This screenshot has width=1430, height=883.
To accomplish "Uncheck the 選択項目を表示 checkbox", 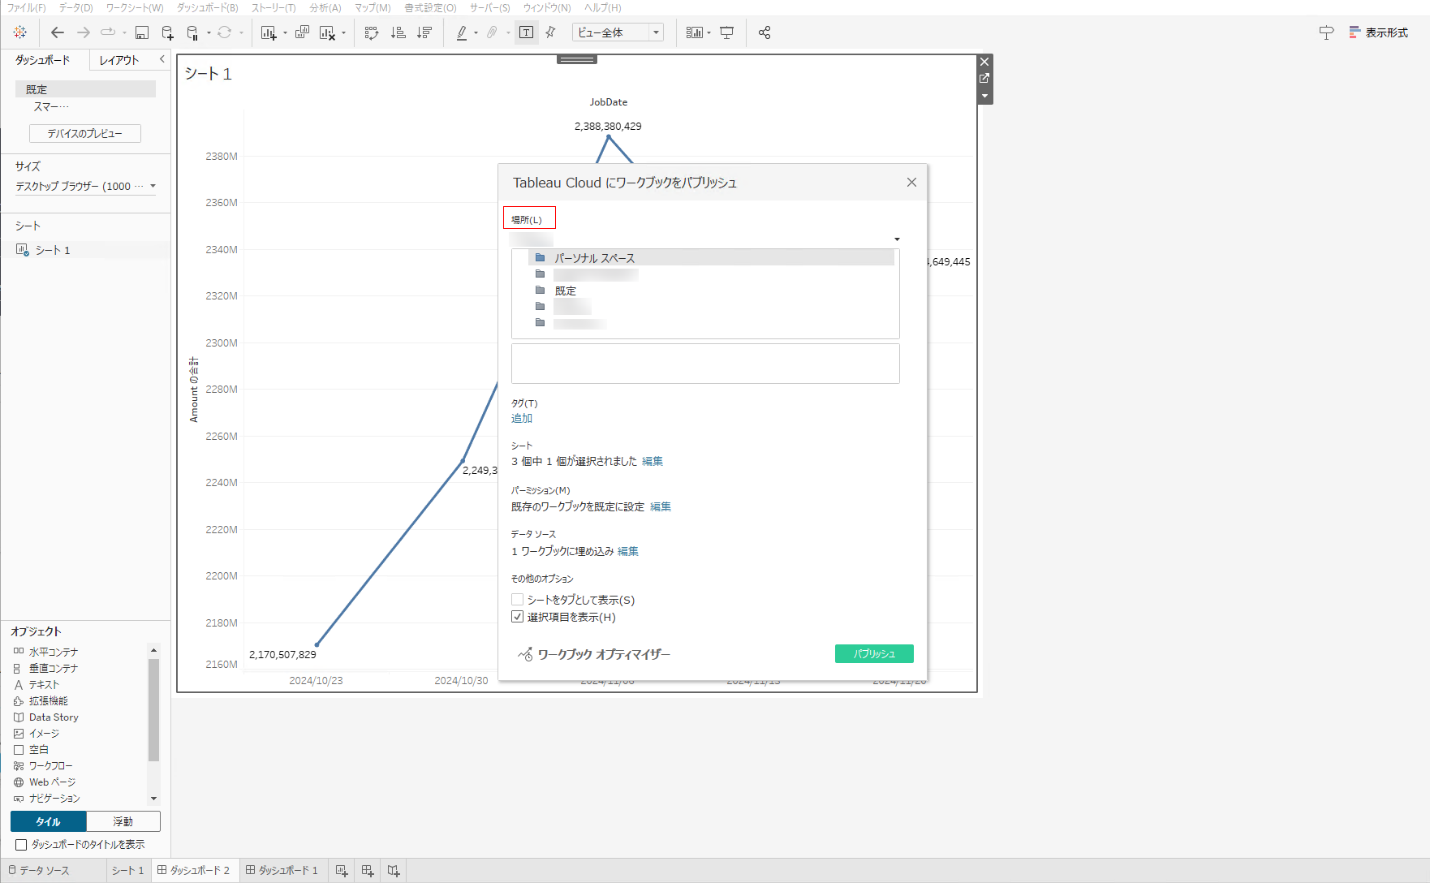I will (517, 617).
